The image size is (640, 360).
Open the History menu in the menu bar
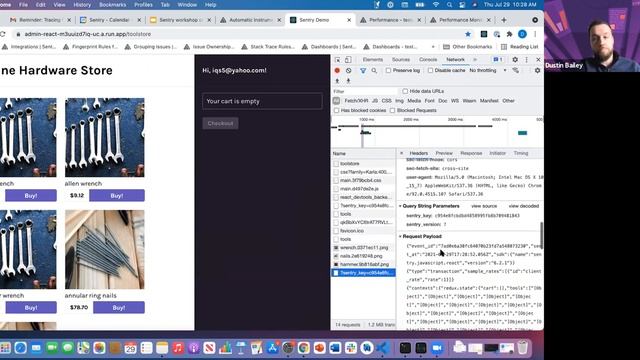tap(82, 5)
